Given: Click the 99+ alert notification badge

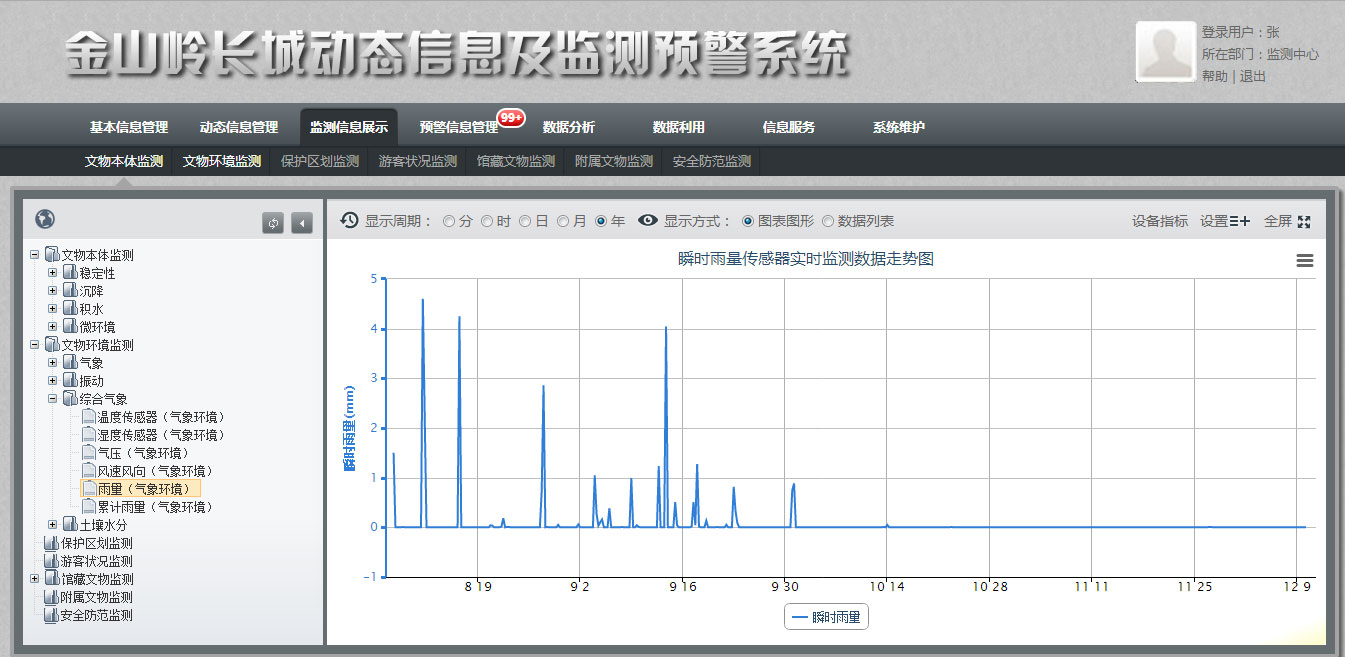Looking at the screenshot, I should coord(511,117).
